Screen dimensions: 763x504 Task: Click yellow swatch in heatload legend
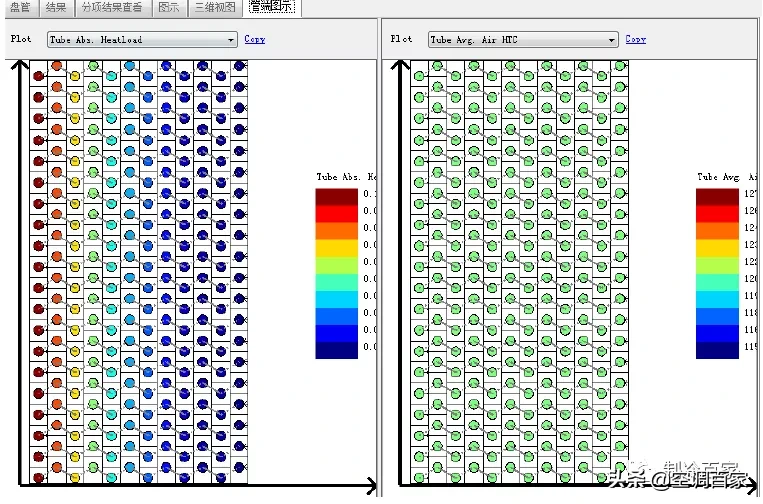336,248
